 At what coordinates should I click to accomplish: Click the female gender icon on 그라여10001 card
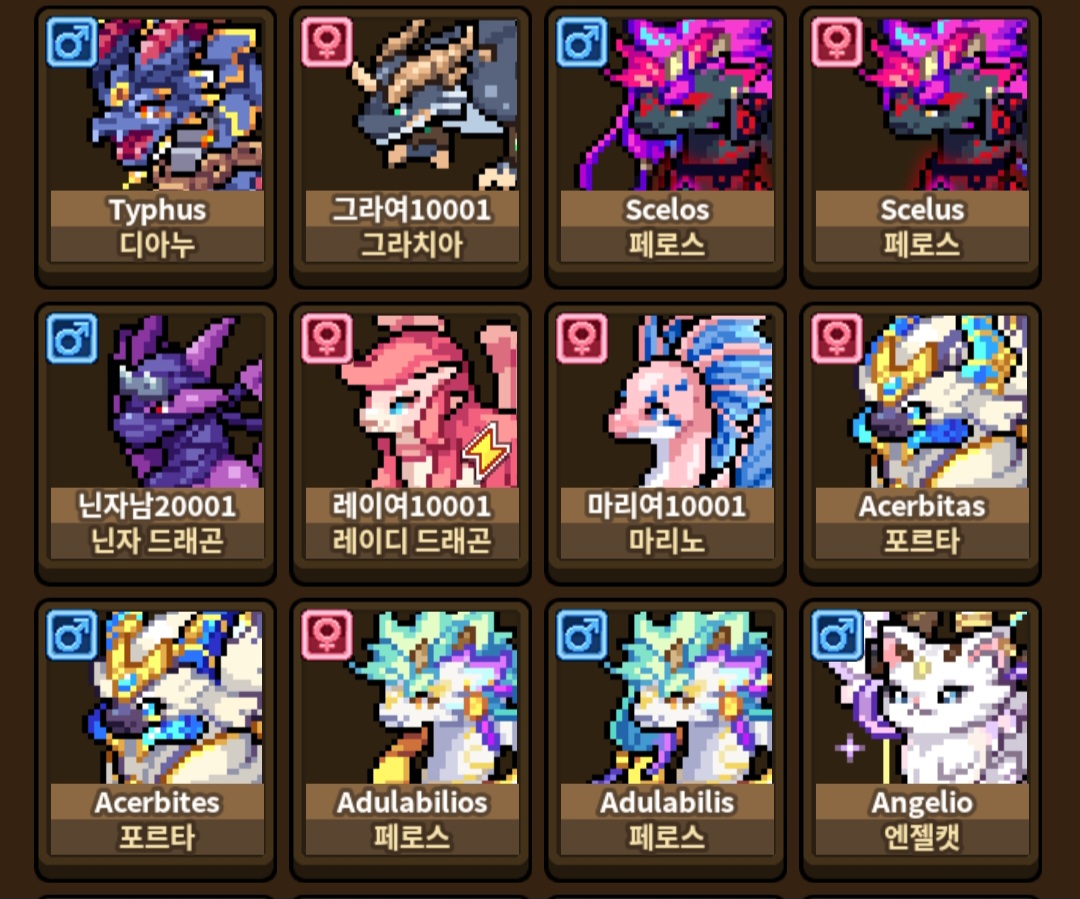pos(326,42)
